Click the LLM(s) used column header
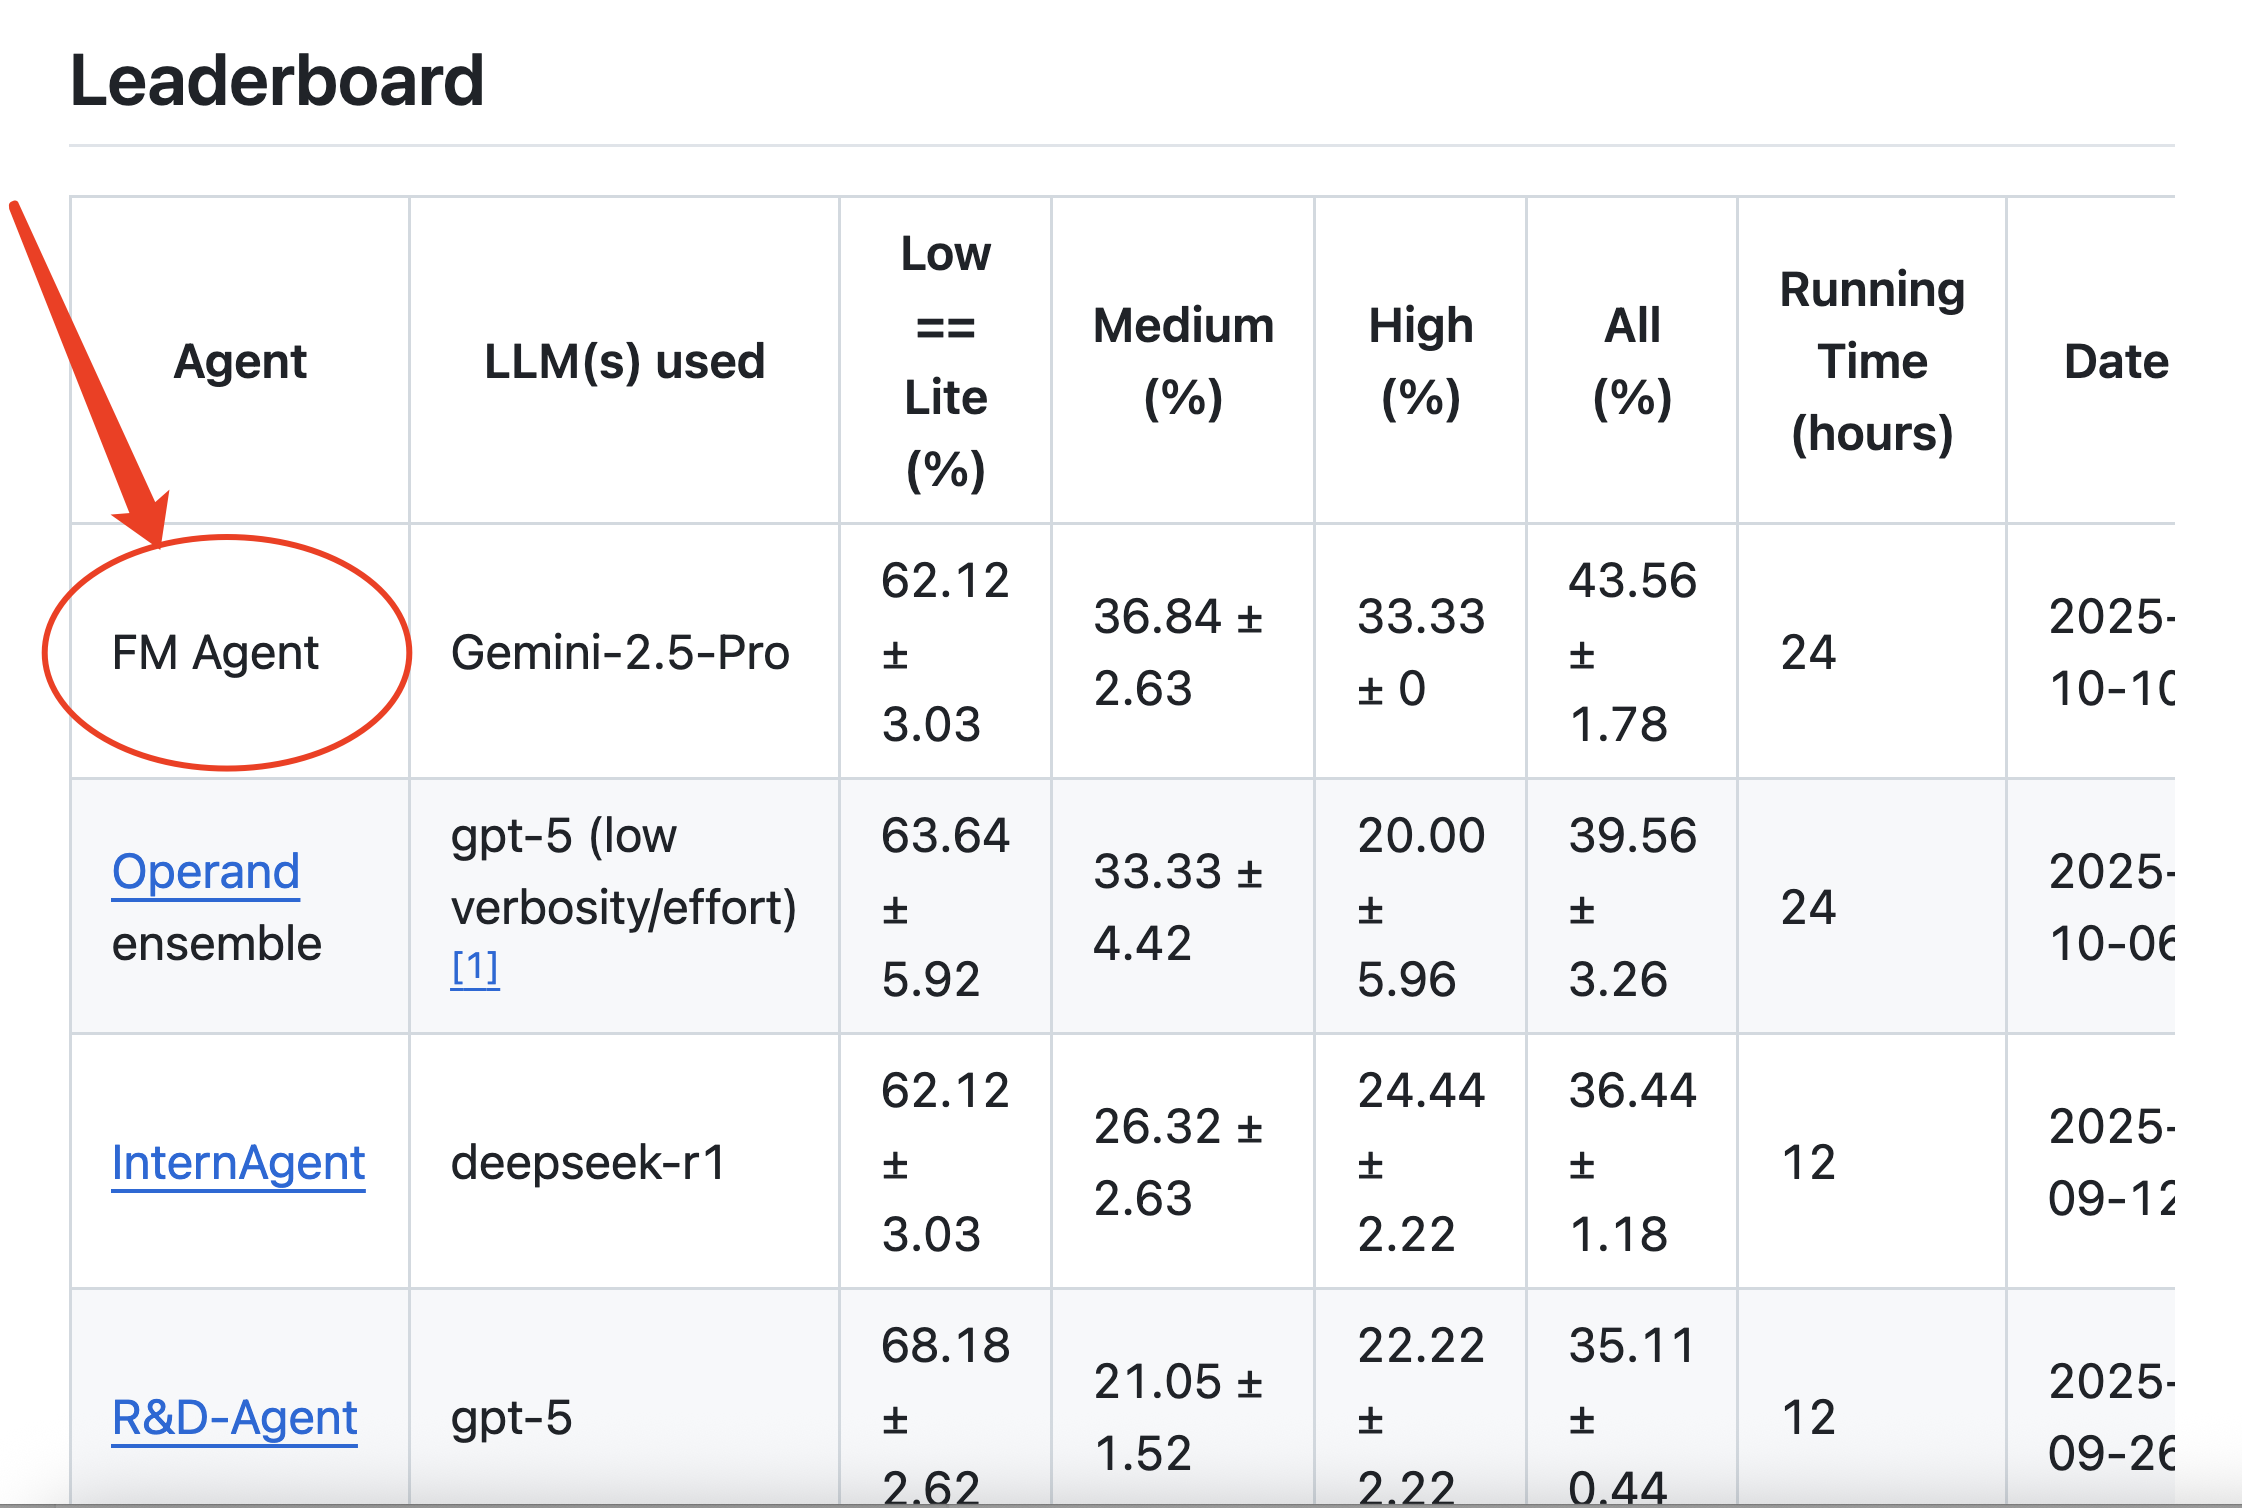The width and height of the screenshot is (2242, 1508). point(624,361)
